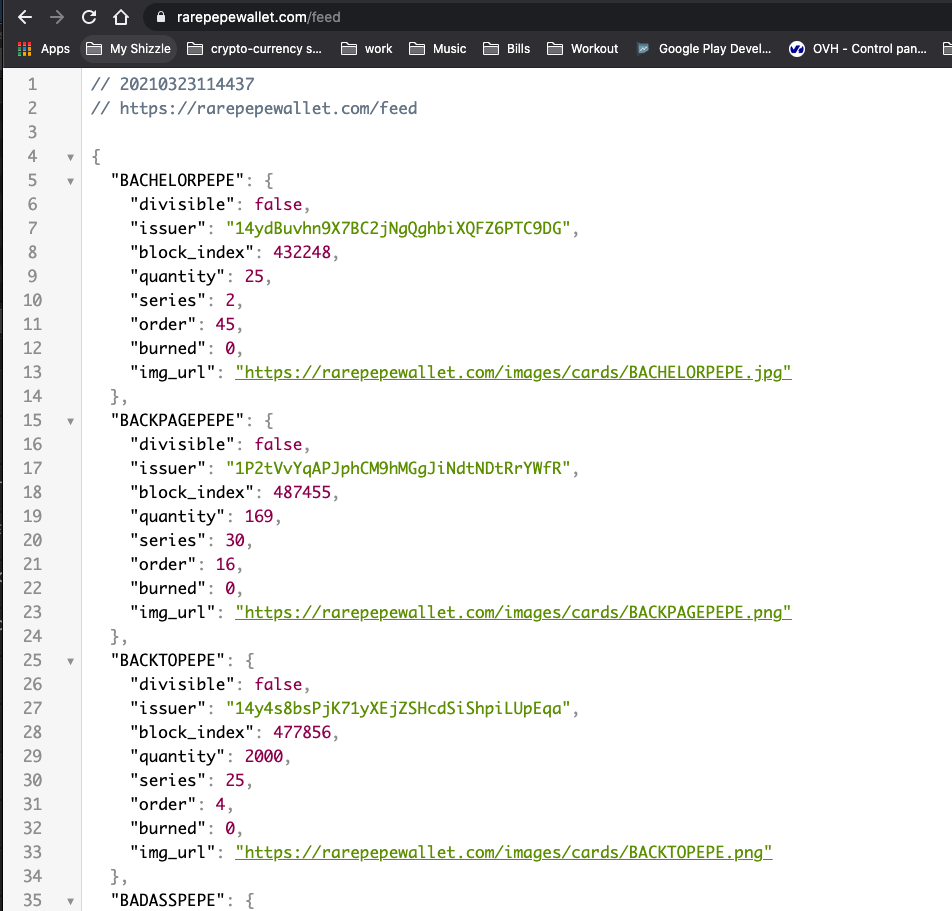The image size is (952, 911).
Task: Reload the rarepepewallet feed page
Action: (x=89, y=17)
